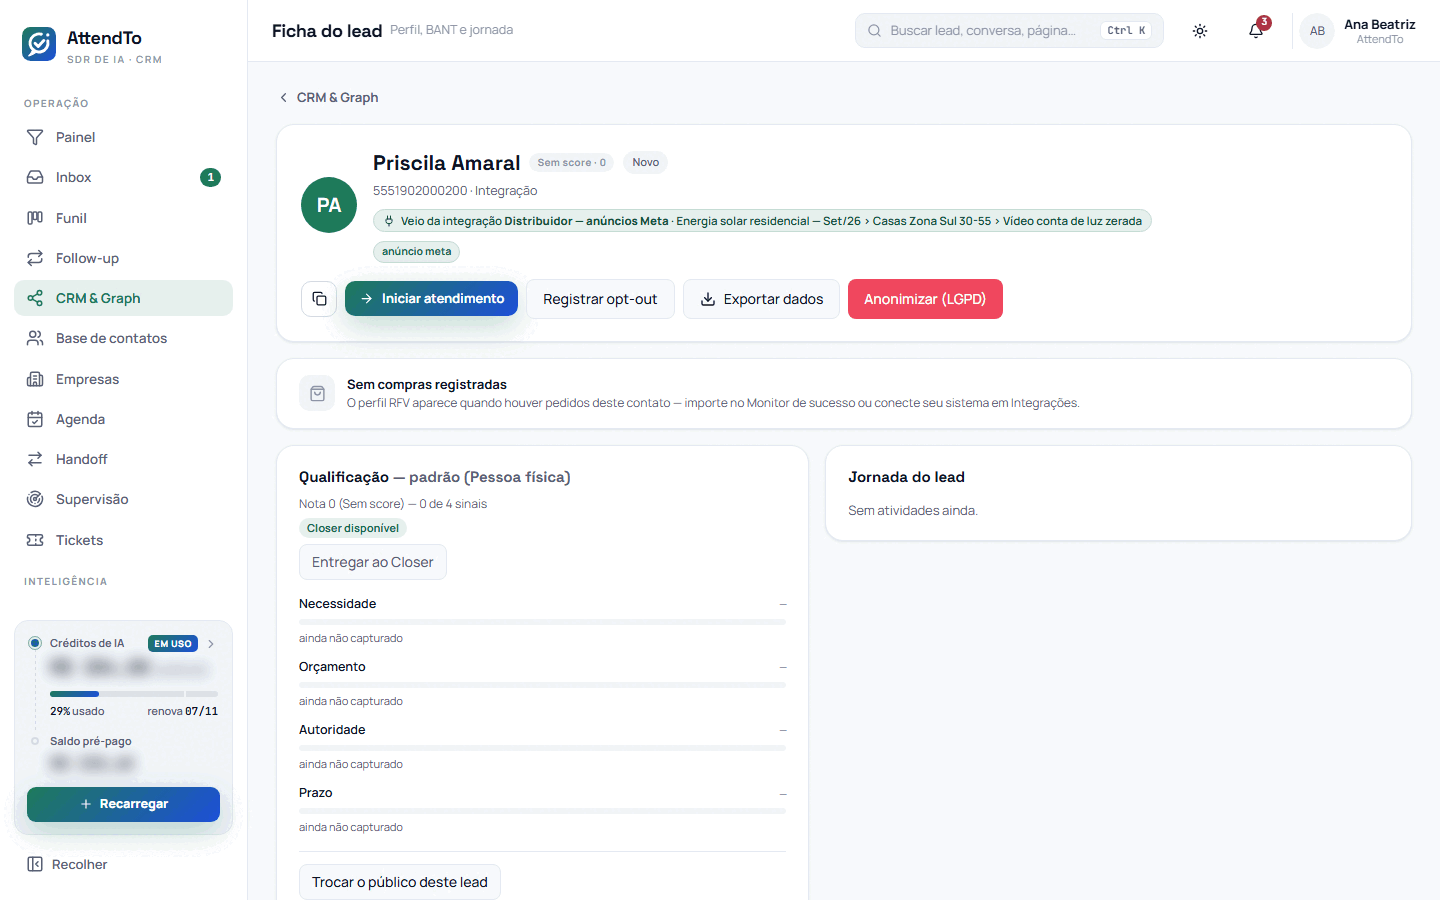Click the Recarregar credits button

coord(123,804)
